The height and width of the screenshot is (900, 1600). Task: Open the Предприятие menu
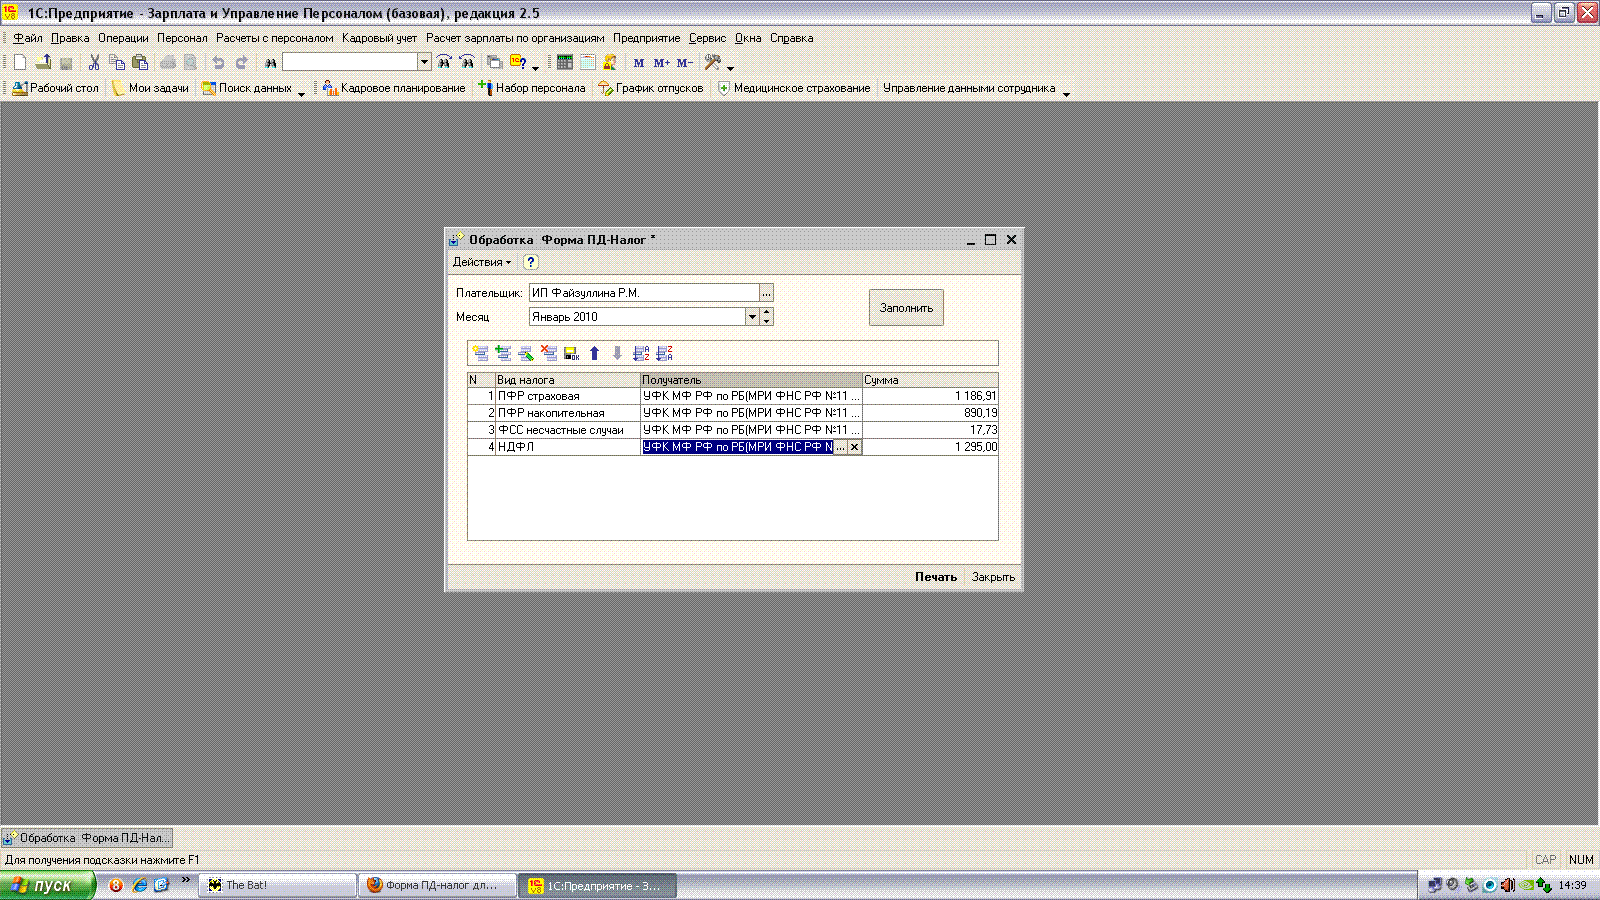pos(646,38)
